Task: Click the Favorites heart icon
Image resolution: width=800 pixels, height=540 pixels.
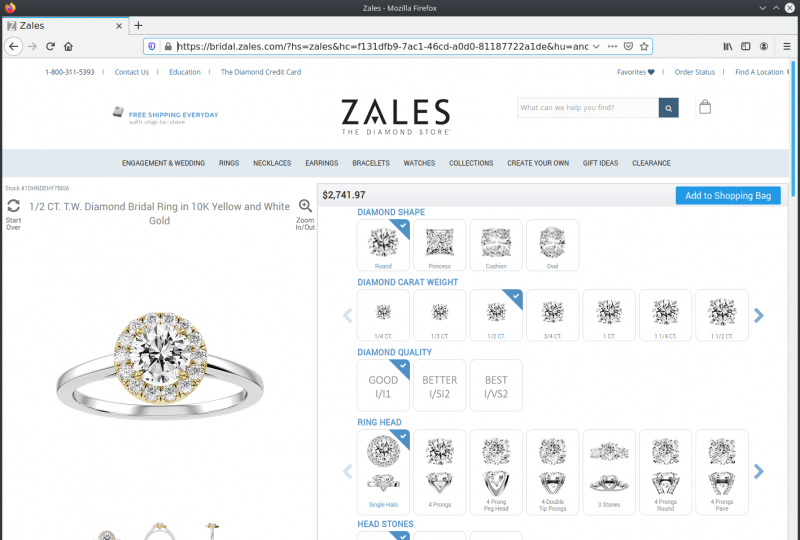Action: click(651, 72)
